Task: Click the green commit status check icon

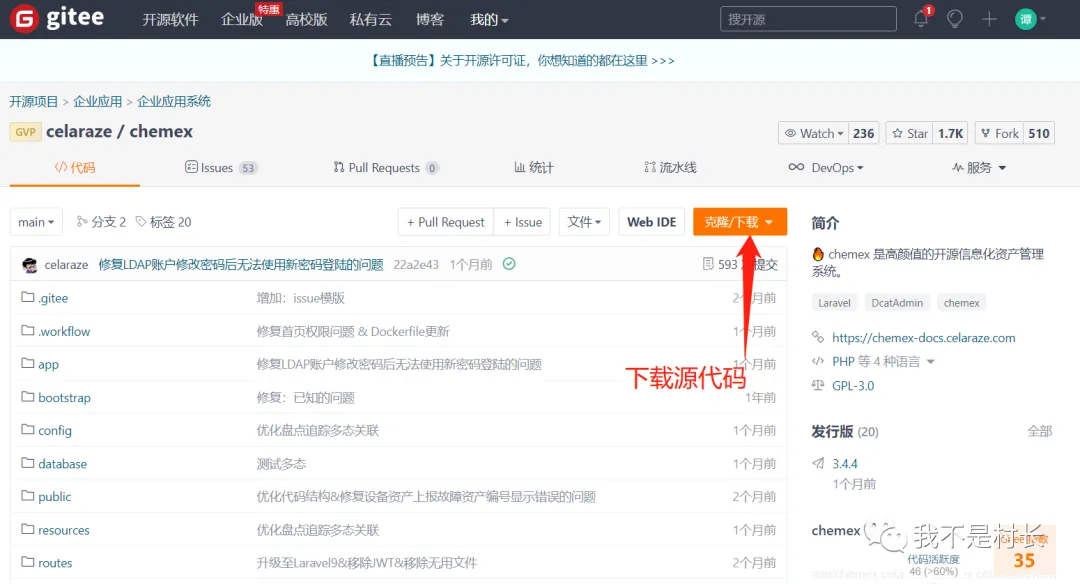Action: [509, 264]
